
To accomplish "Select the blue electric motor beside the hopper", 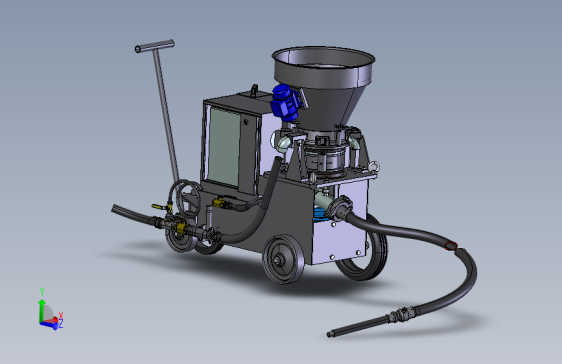I will pos(286,102).
